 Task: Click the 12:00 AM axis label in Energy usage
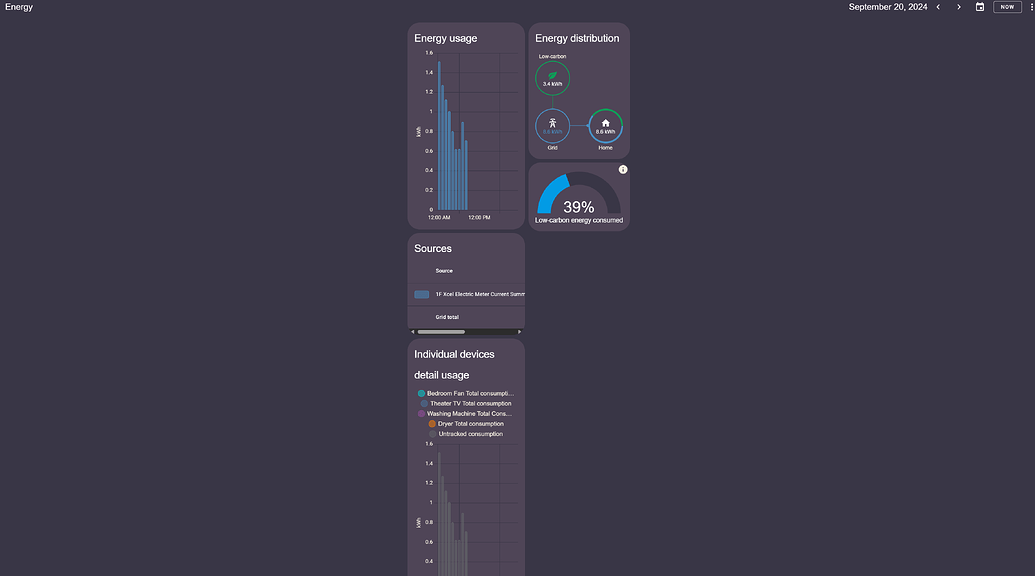[x=439, y=218]
